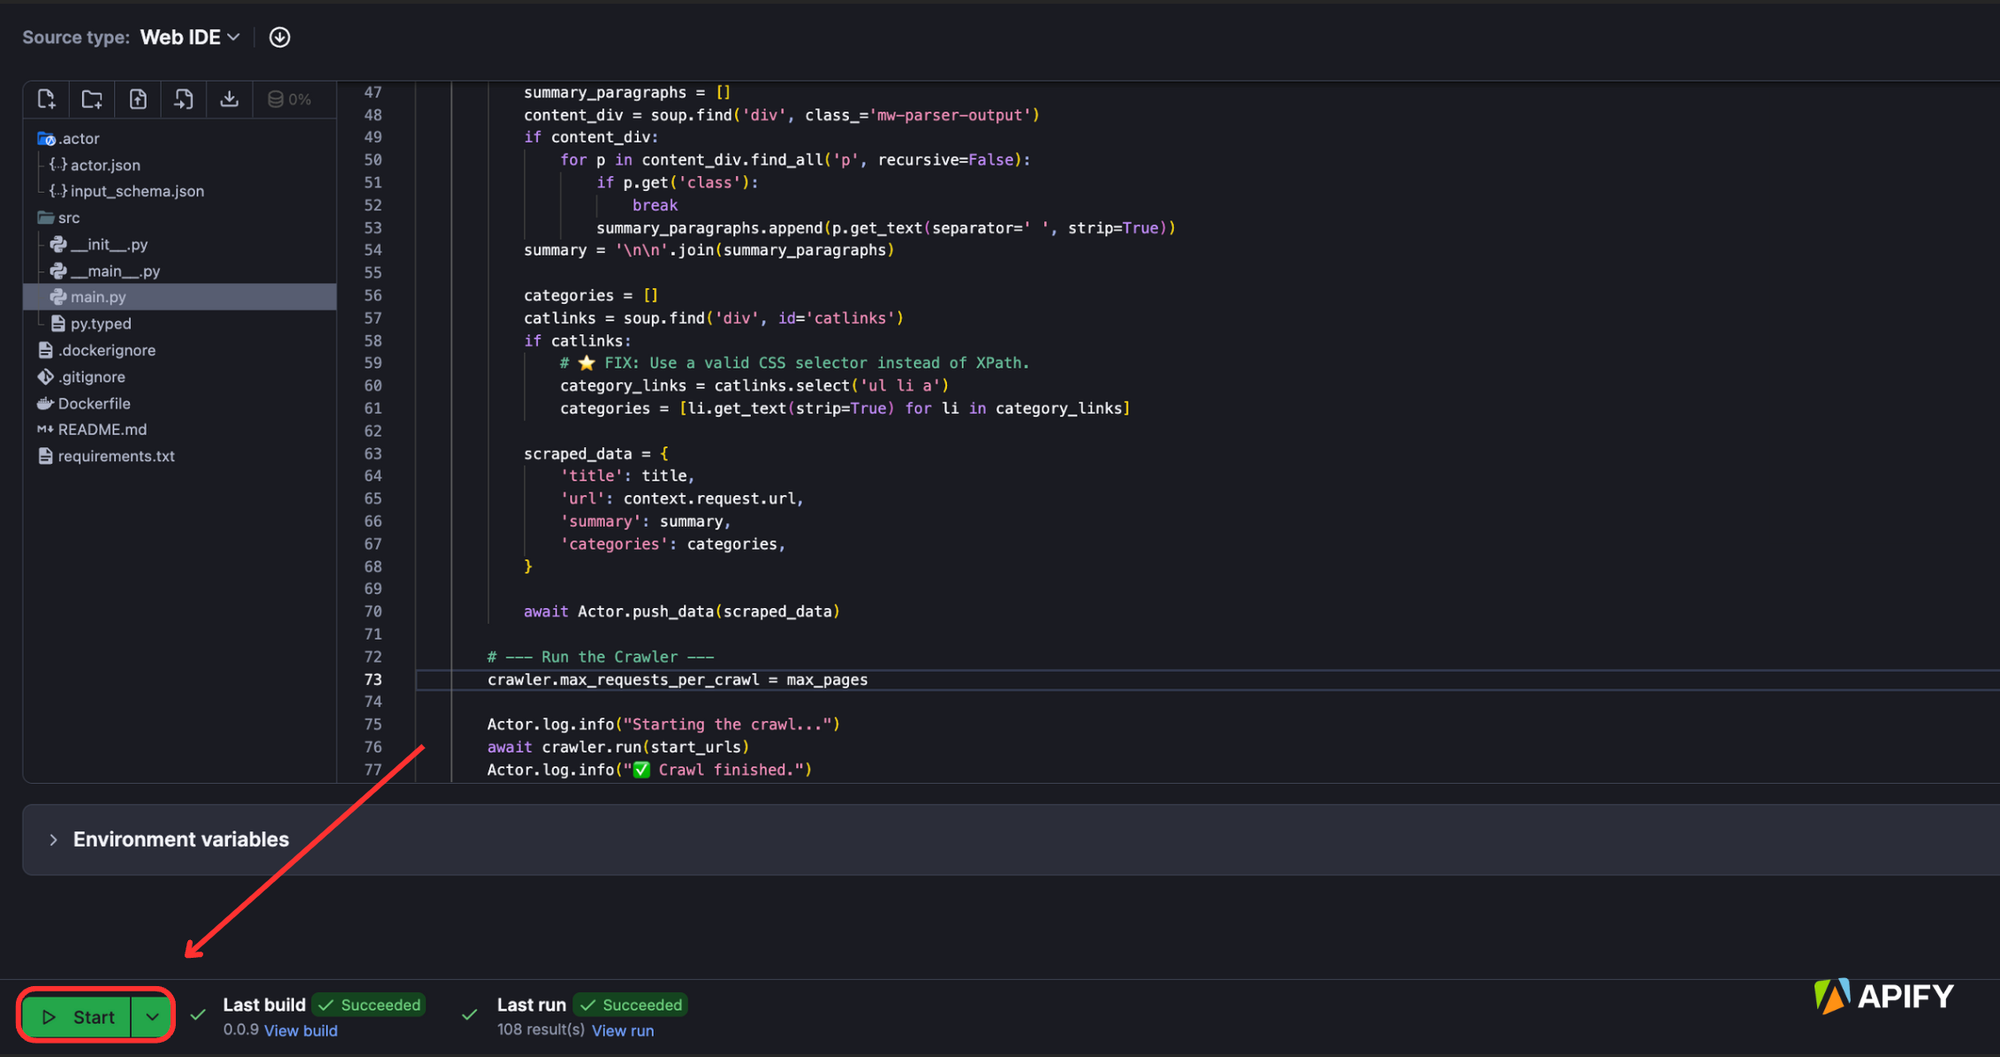Open the dropdown arrow next to Start
The width and height of the screenshot is (2000, 1057).
pos(152,1017)
